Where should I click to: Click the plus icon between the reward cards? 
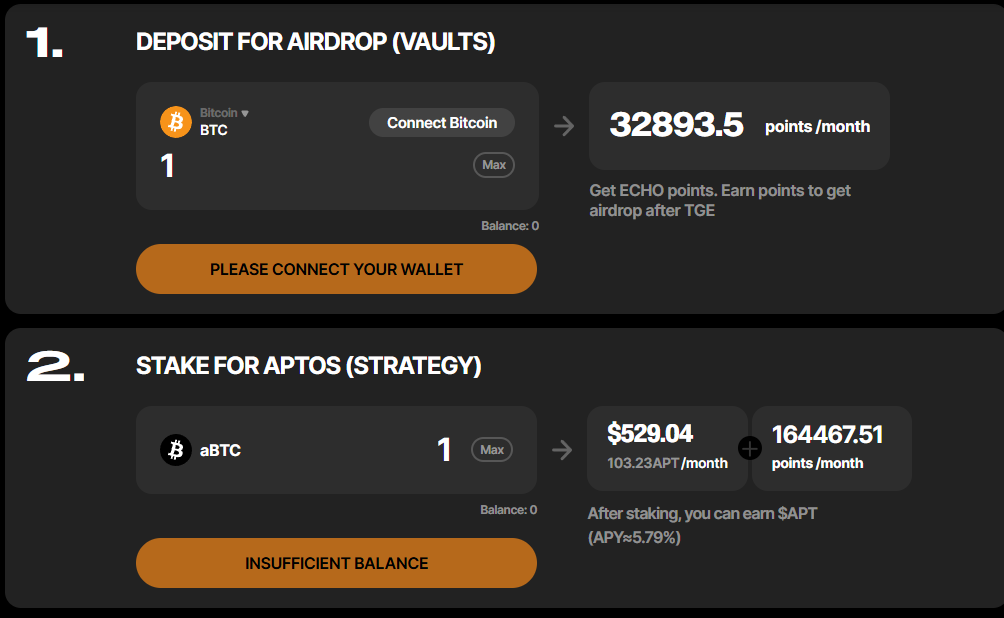click(750, 448)
